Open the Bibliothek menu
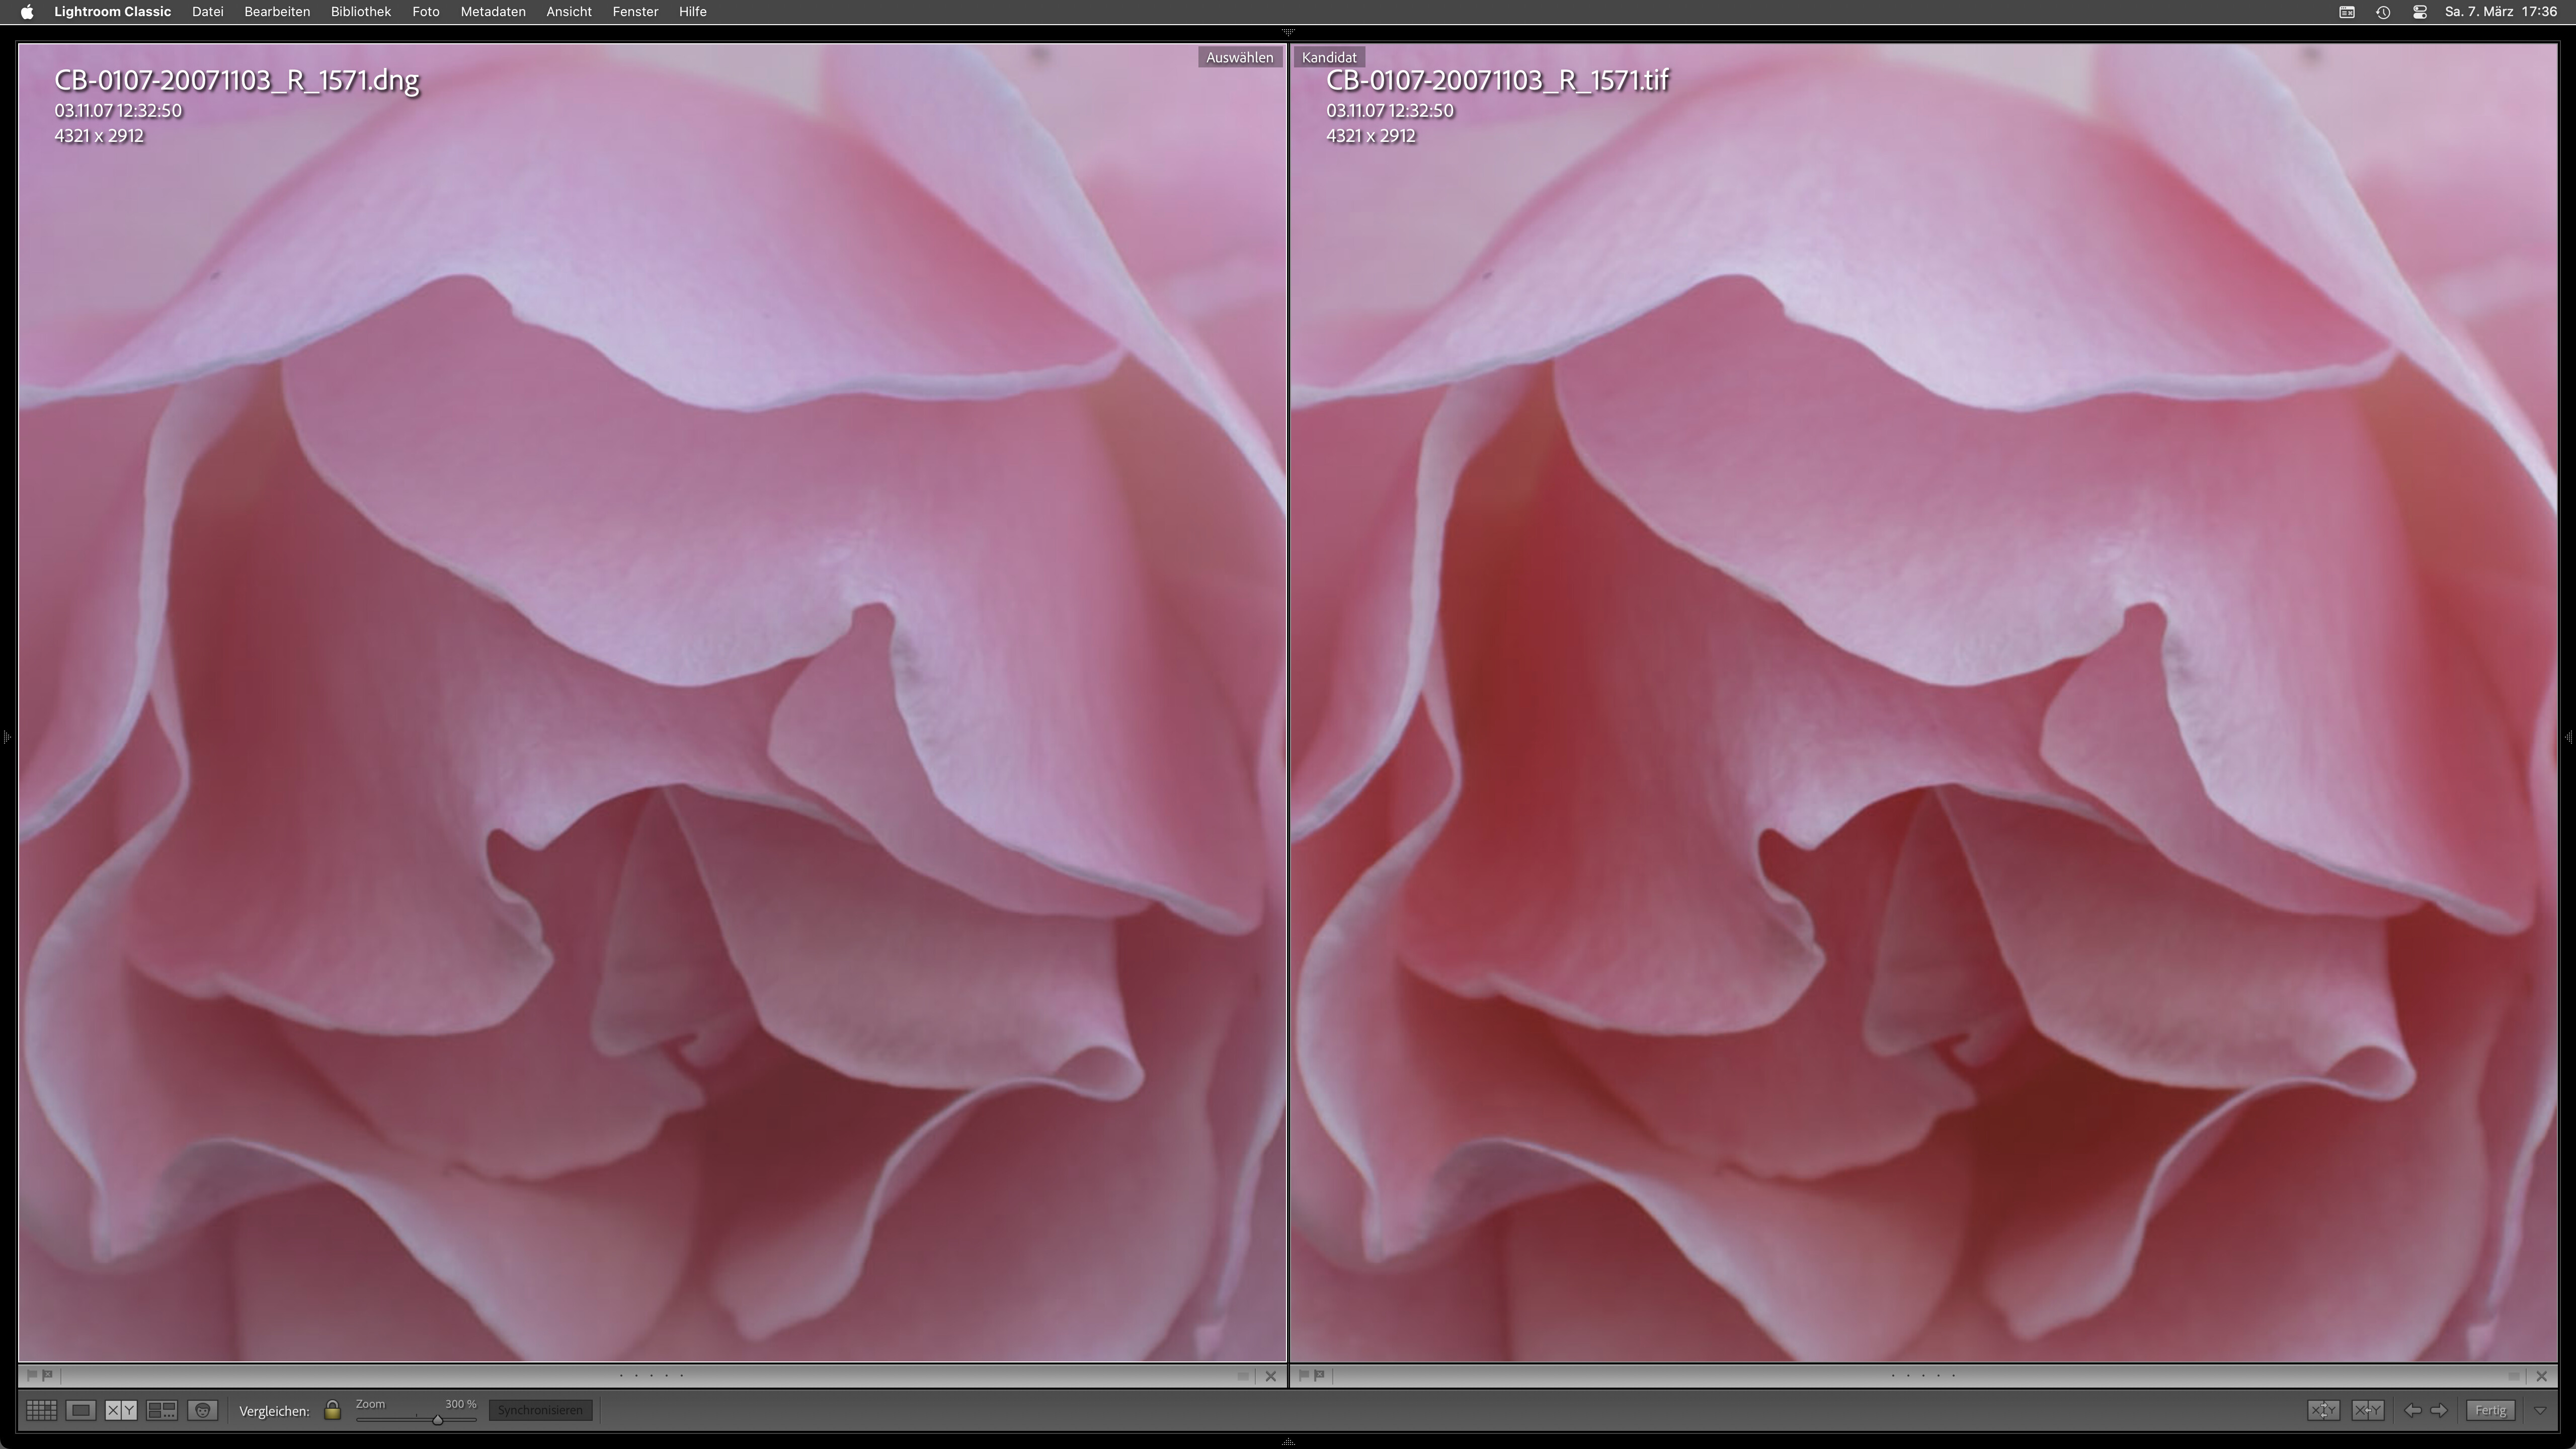Screen dimensions: 2576x1449 (360, 12)
